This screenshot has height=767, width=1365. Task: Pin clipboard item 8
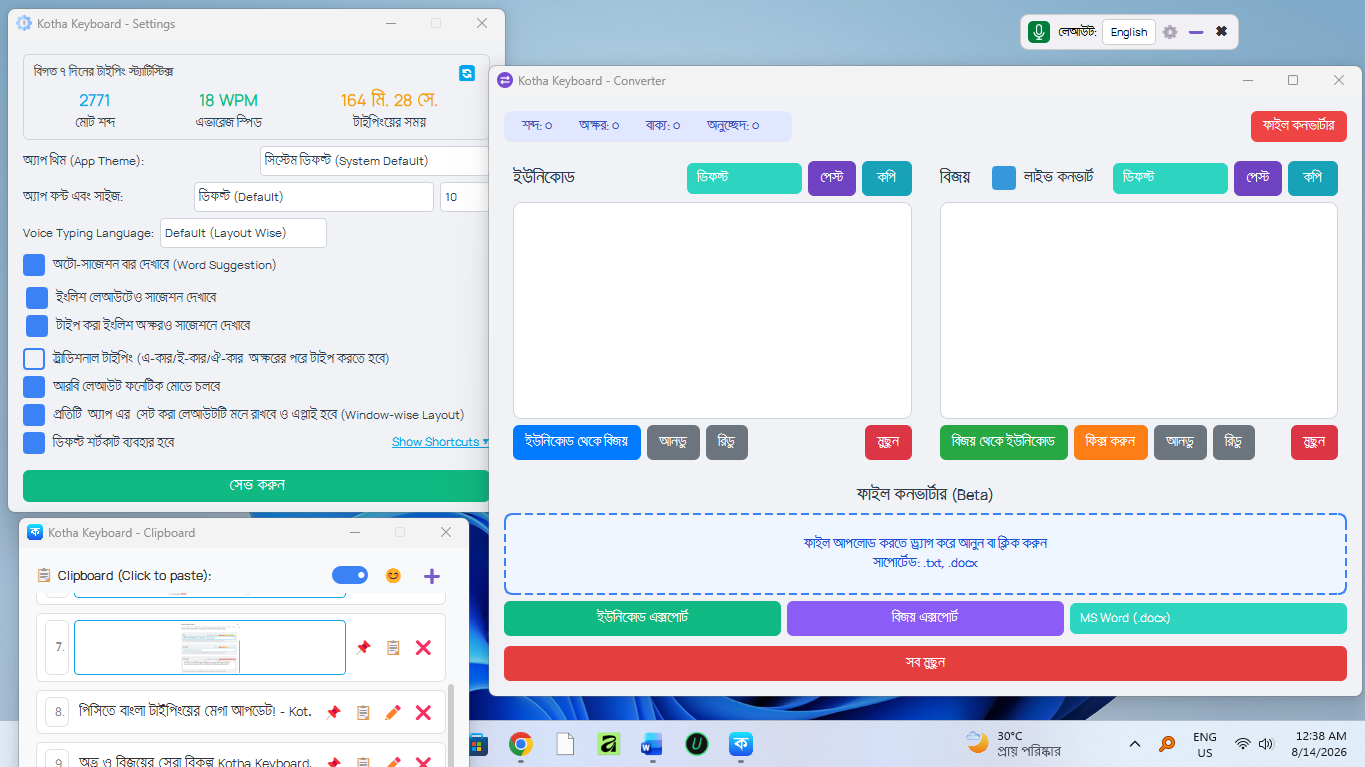333,712
